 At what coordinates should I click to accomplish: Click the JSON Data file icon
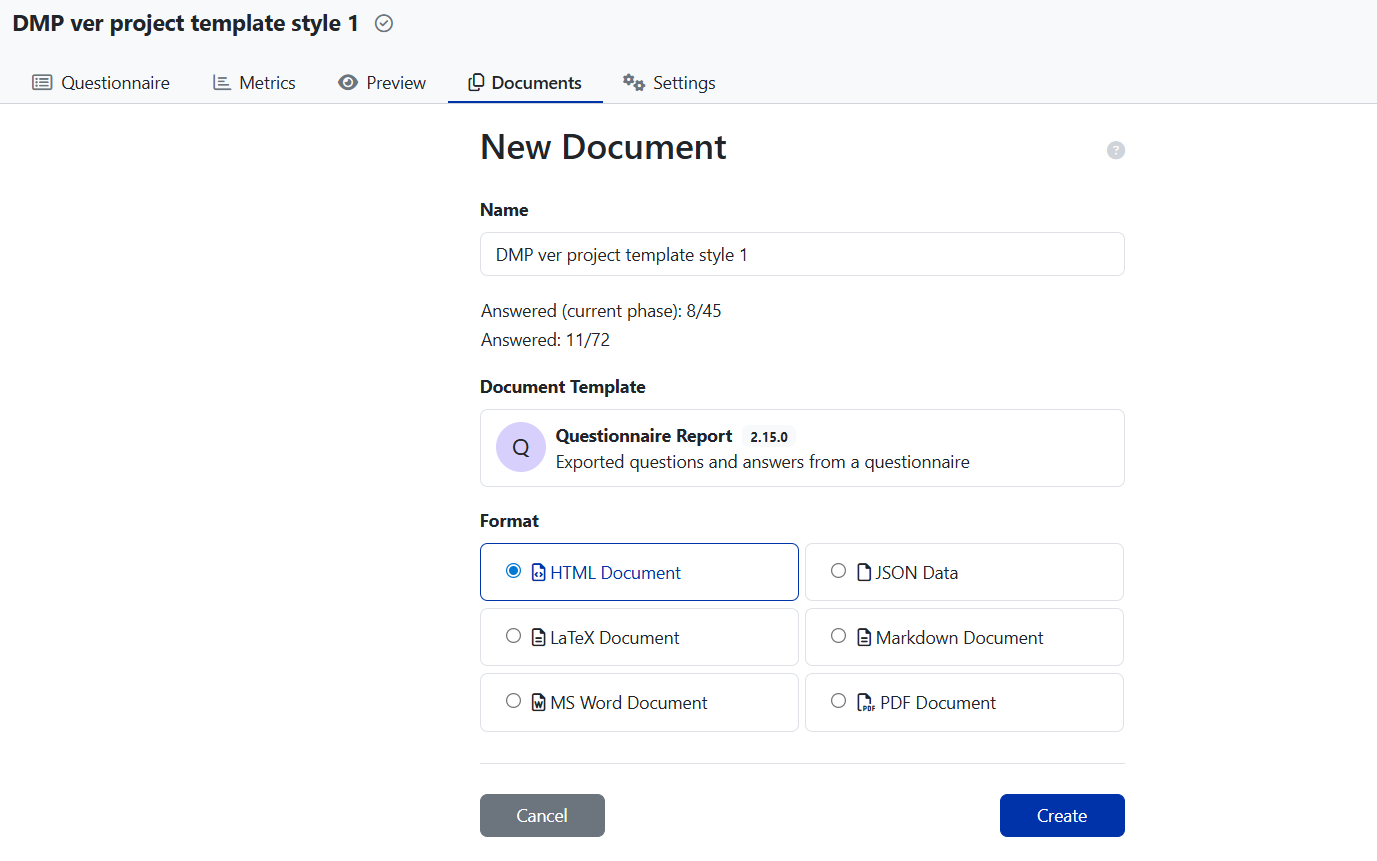(x=865, y=573)
